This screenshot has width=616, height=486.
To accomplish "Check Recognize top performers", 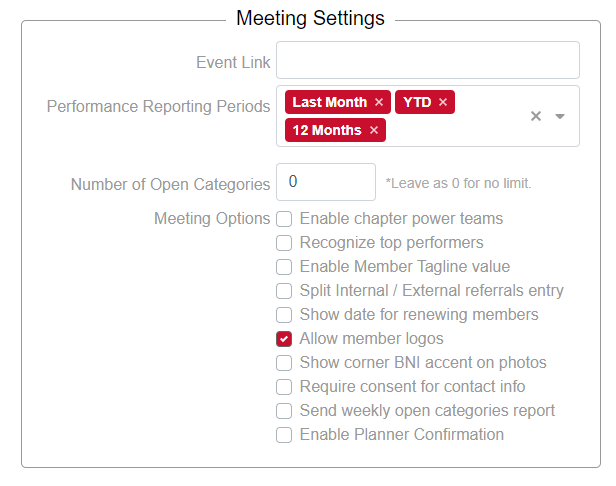I will pyautogui.click(x=284, y=243).
